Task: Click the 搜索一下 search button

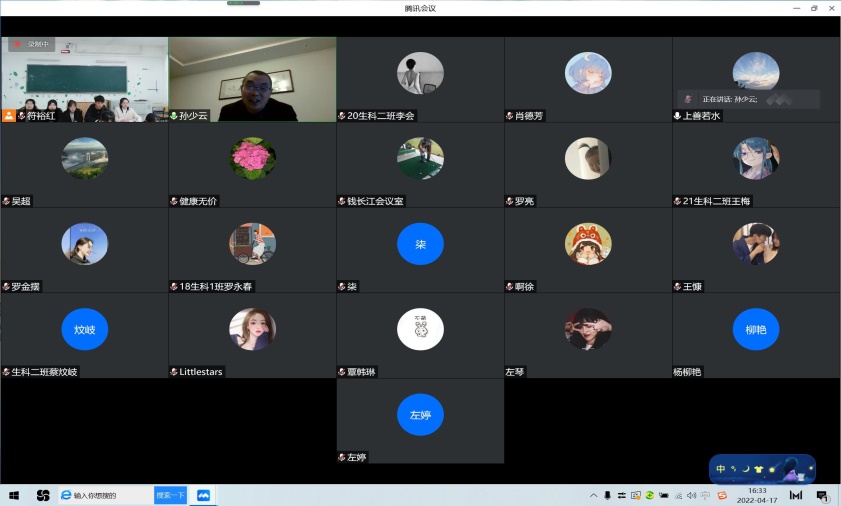Action: point(170,495)
